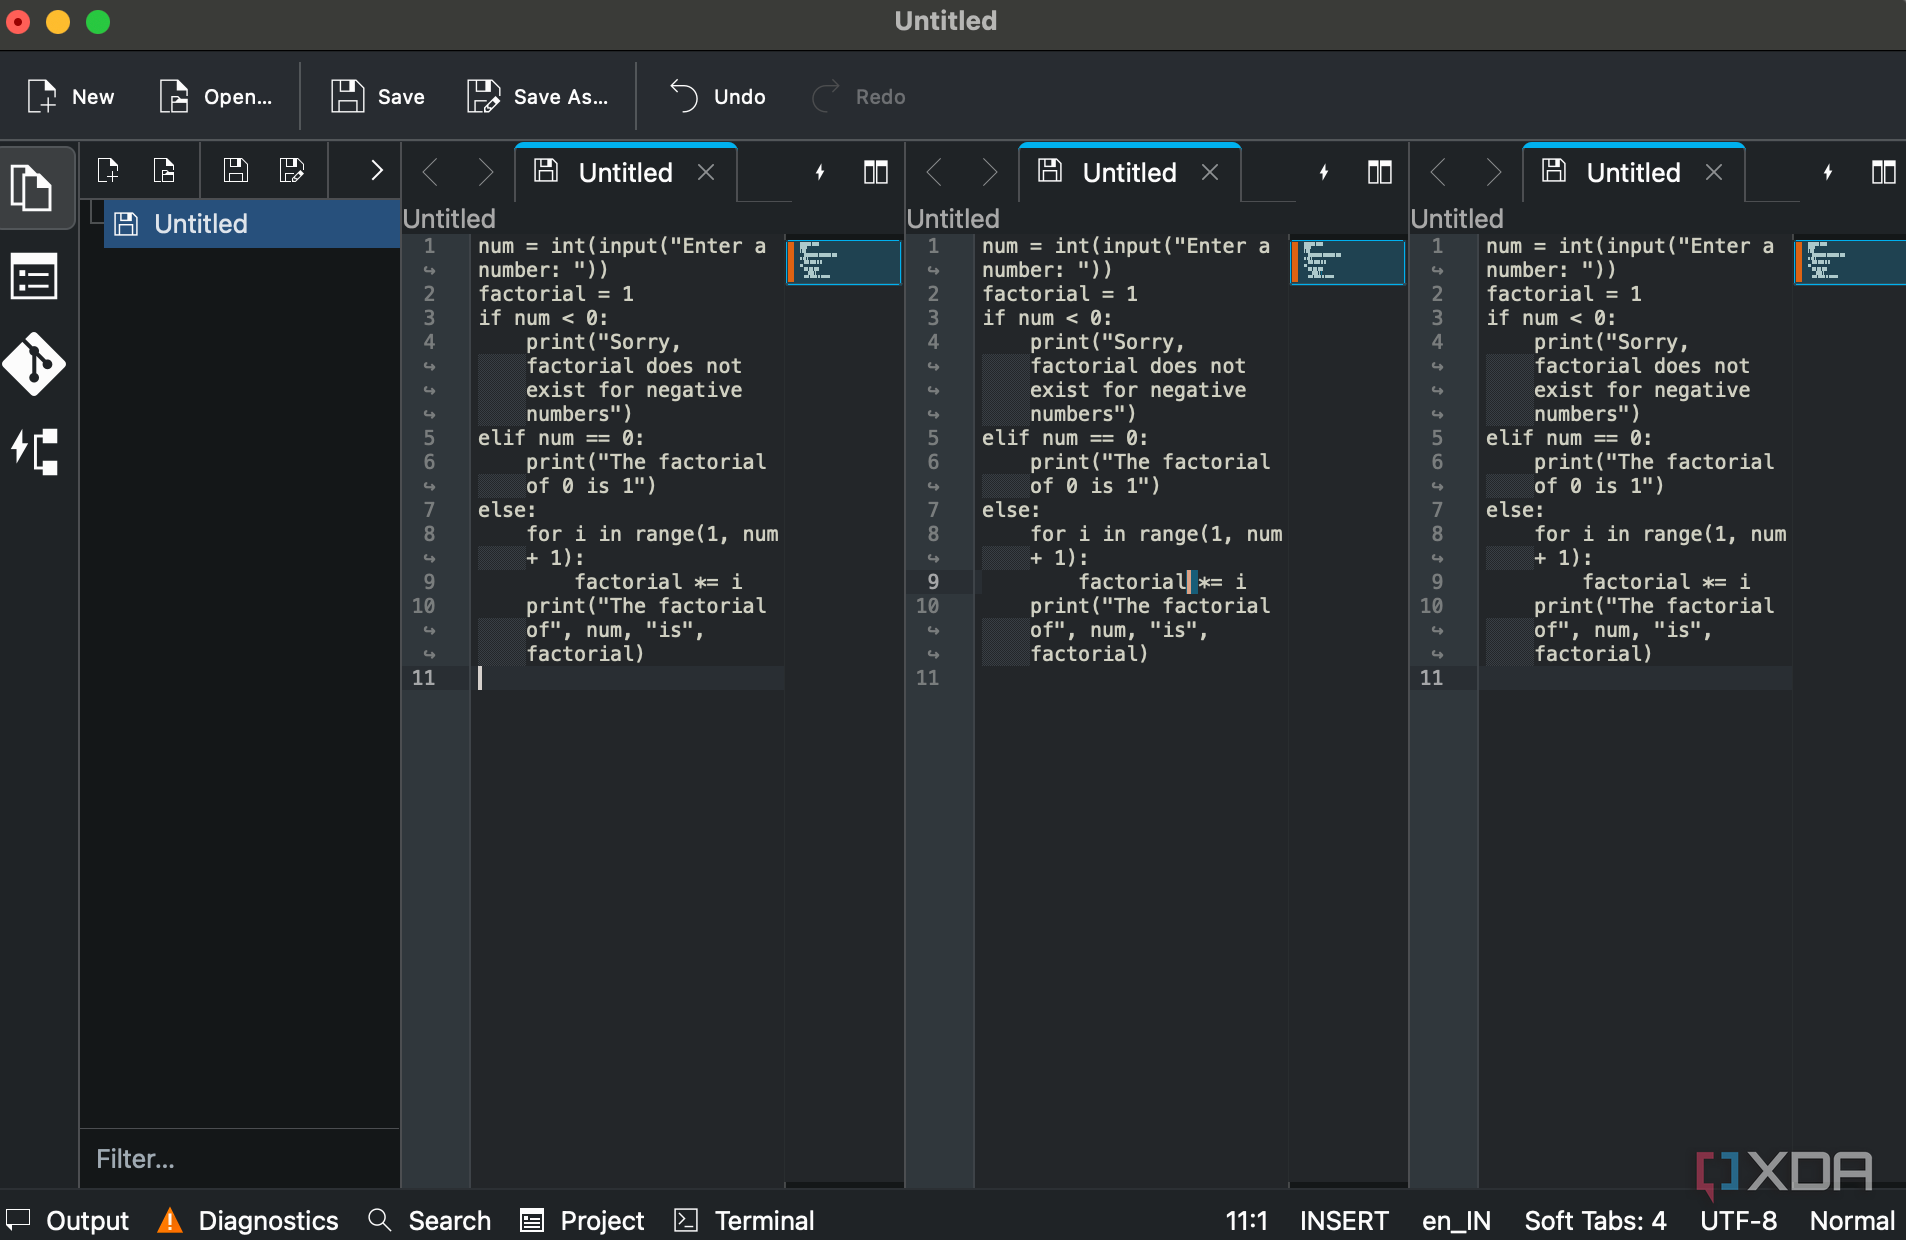Image resolution: width=1906 pixels, height=1240 pixels.
Task: Expand sidebar toolbar overflow chevron
Action: (376, 171)
